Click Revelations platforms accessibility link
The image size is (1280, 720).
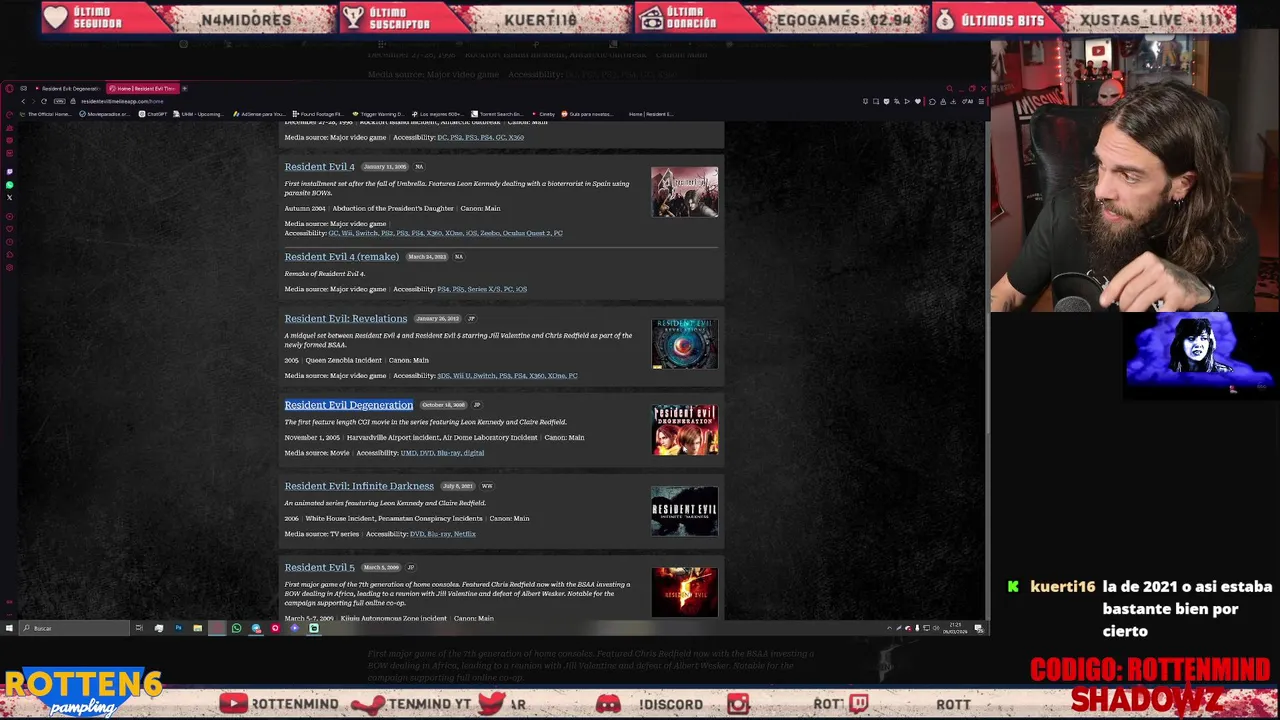(x=507, y=376)
